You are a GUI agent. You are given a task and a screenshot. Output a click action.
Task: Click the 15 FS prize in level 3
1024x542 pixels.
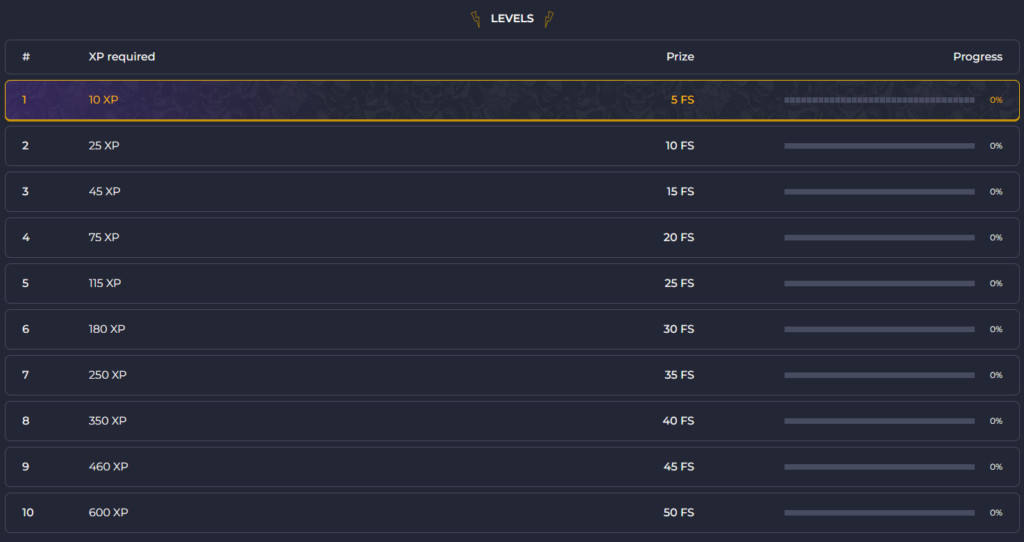point(680,192)
